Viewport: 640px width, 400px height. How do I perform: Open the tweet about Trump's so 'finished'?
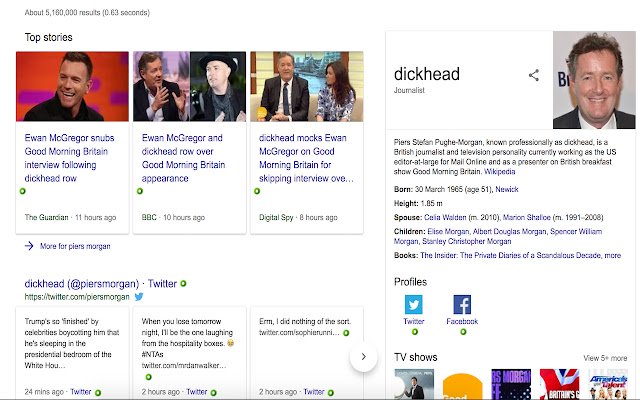tap(71, 343)
